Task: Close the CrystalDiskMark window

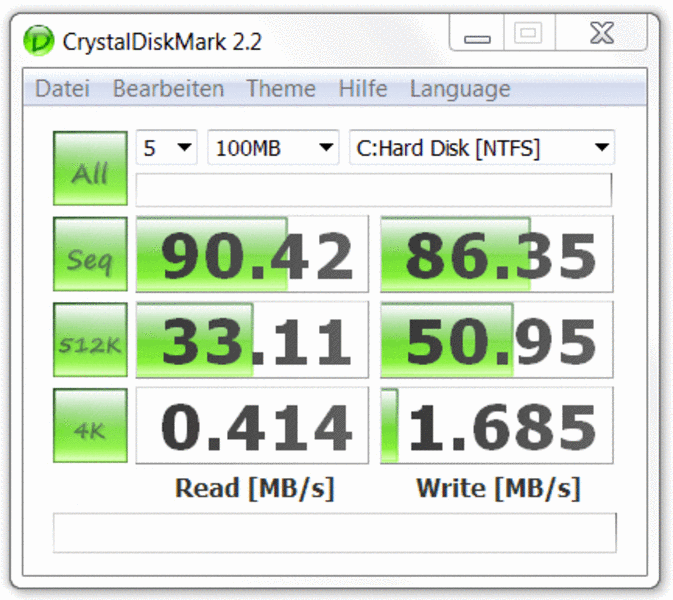Action: [x=601, y=33]
